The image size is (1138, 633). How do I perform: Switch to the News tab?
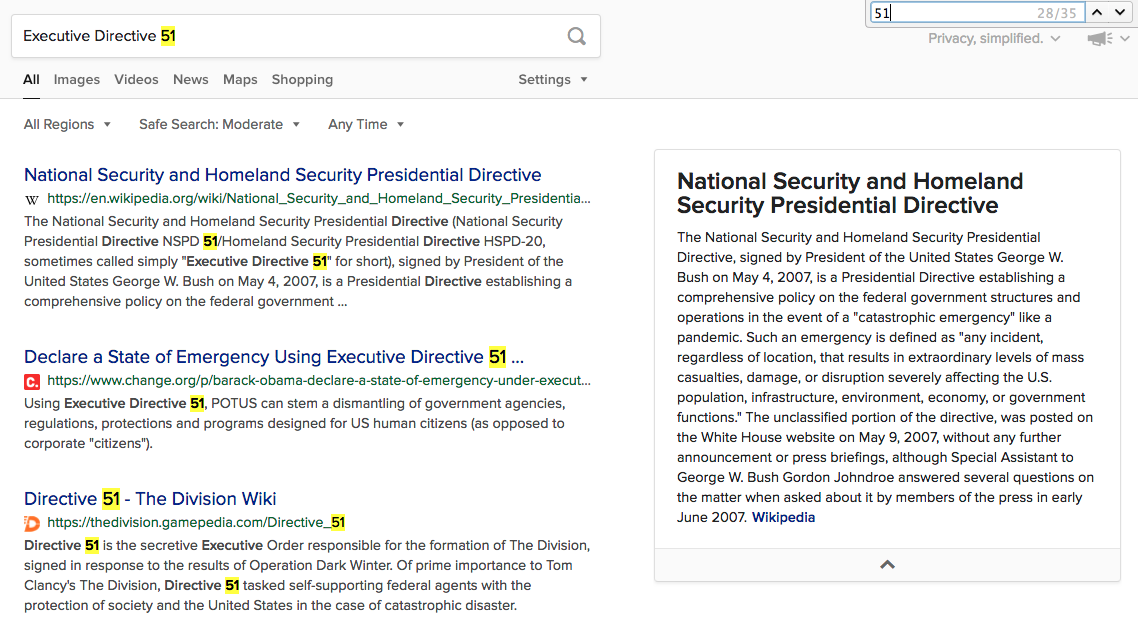coord(191,80)
